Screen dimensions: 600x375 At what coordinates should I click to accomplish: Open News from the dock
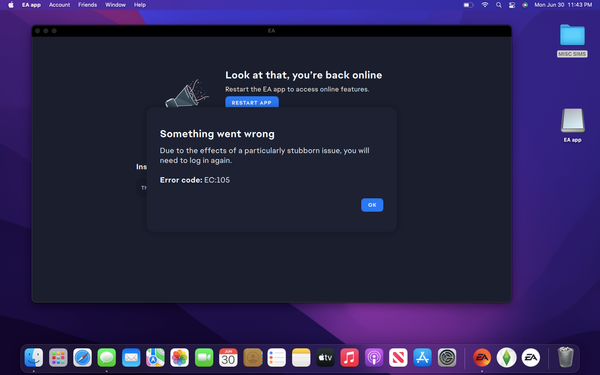[x=398, y=357]
